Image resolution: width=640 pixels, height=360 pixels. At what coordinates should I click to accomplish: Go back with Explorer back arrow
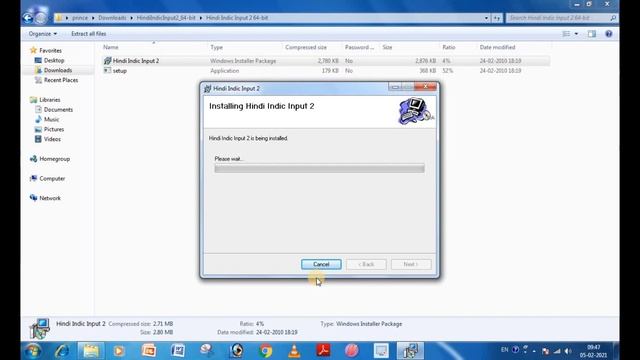click(28, 18)
